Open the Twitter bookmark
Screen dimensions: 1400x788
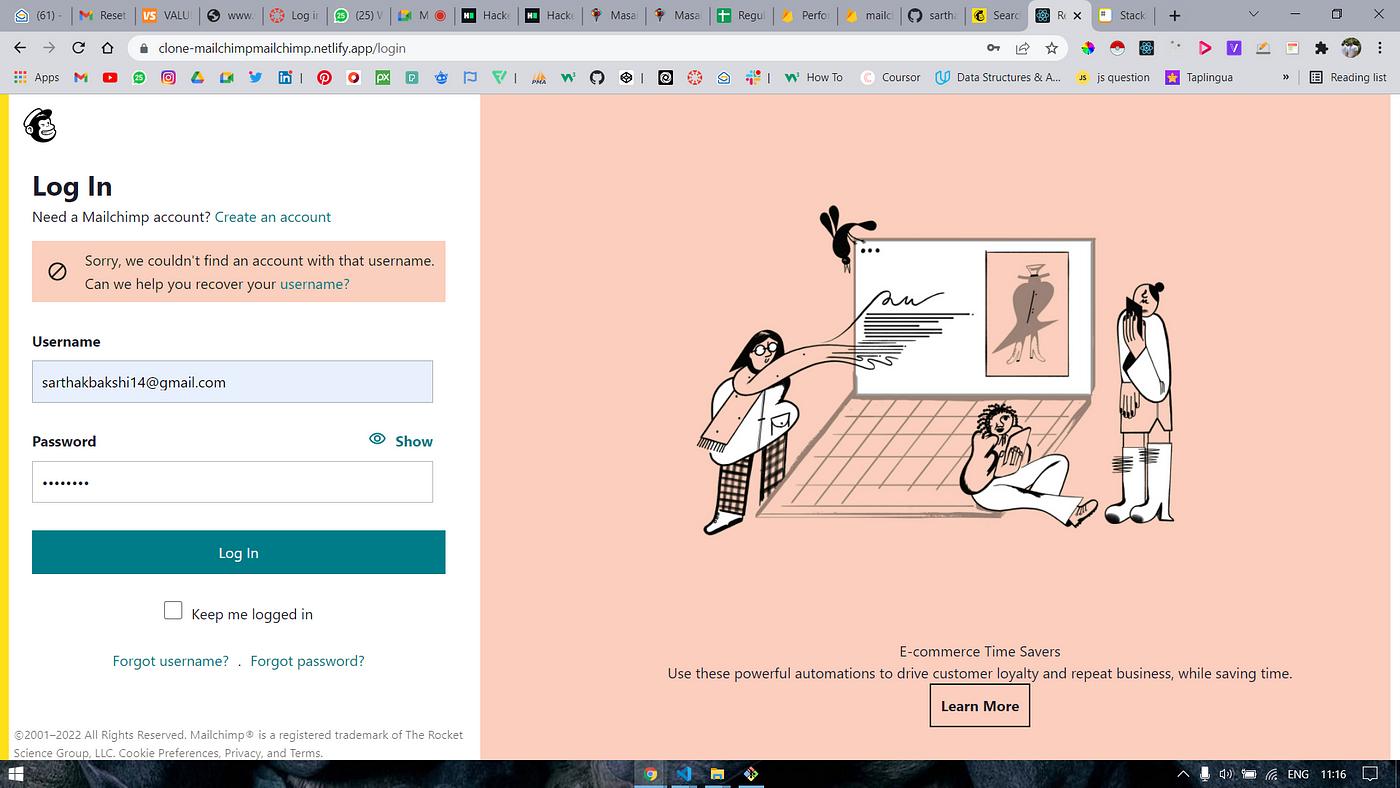[x=256, y=77]
